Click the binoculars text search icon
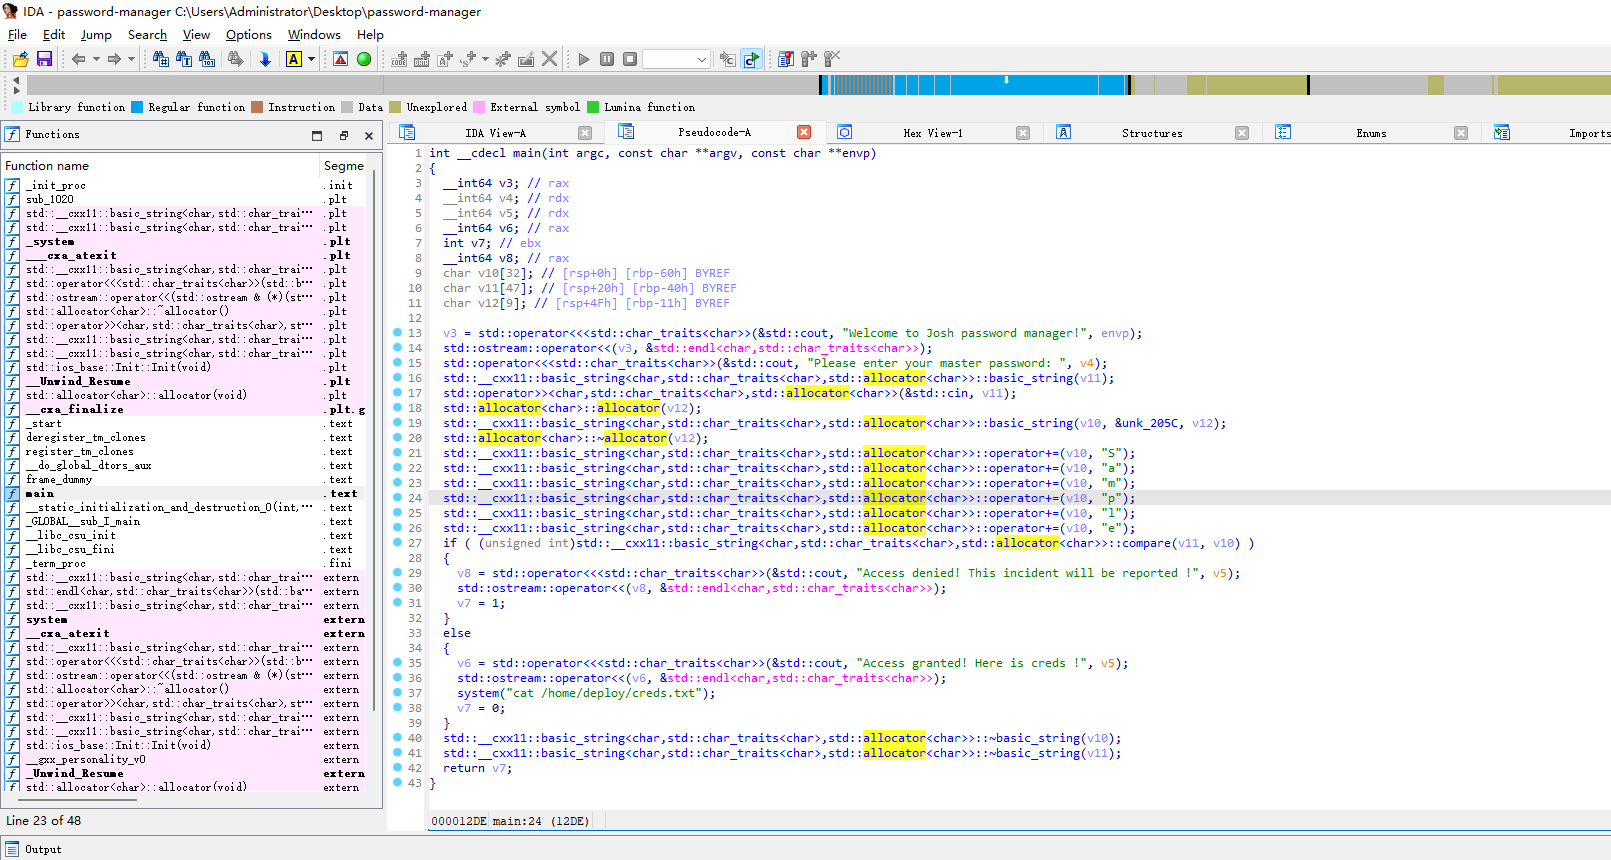 point(184,59)
